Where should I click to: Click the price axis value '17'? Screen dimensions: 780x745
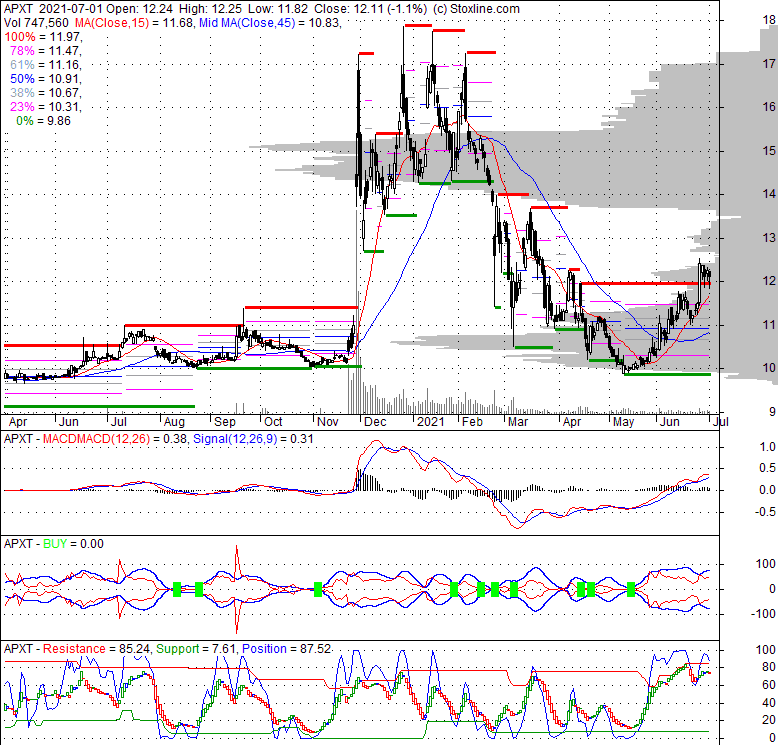pyautogui.click(x=770, y=64)
